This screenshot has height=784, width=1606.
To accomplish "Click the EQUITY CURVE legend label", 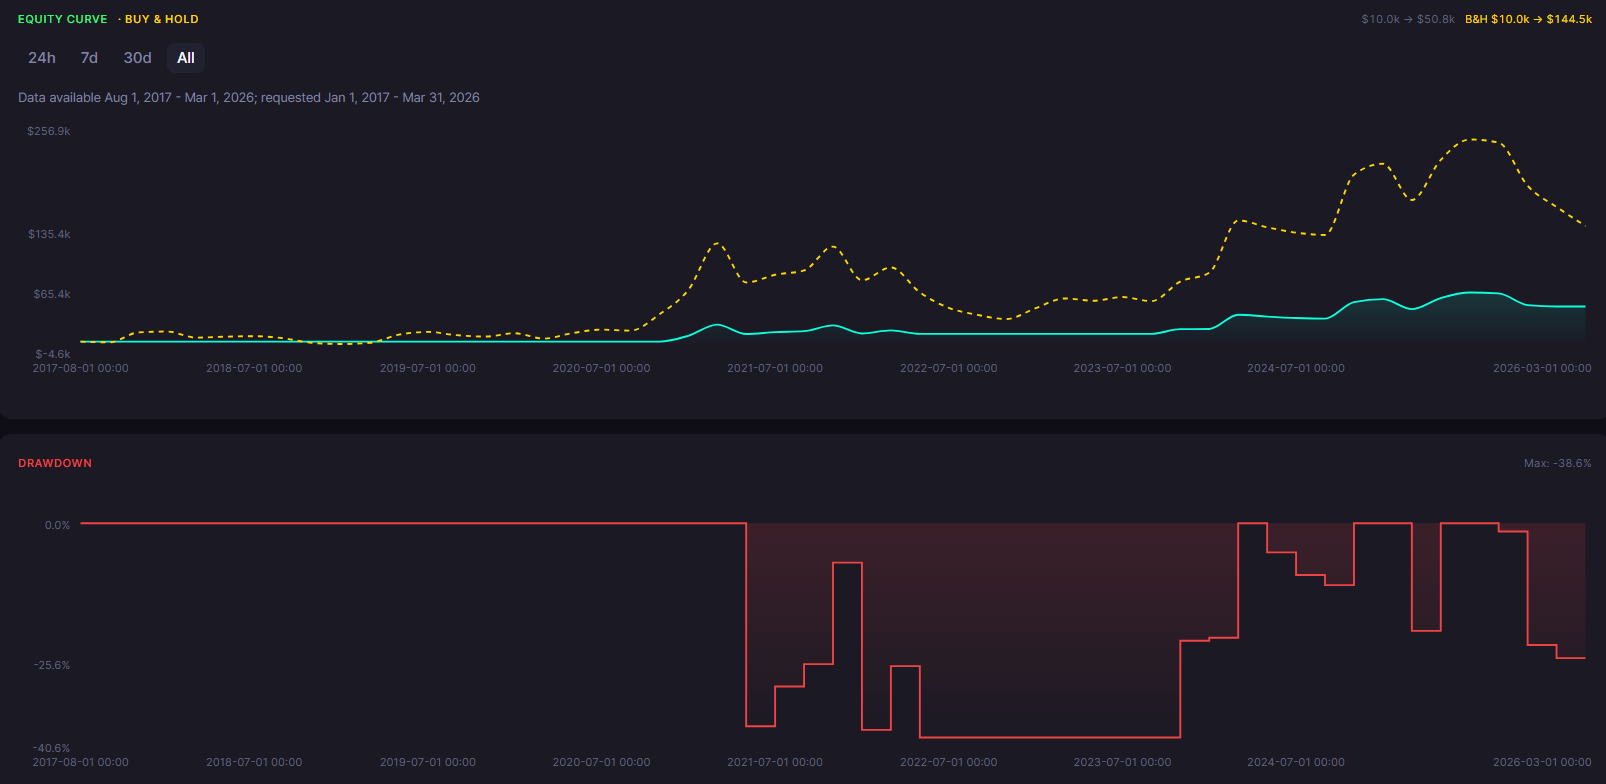I will click(x=62, y=19).
